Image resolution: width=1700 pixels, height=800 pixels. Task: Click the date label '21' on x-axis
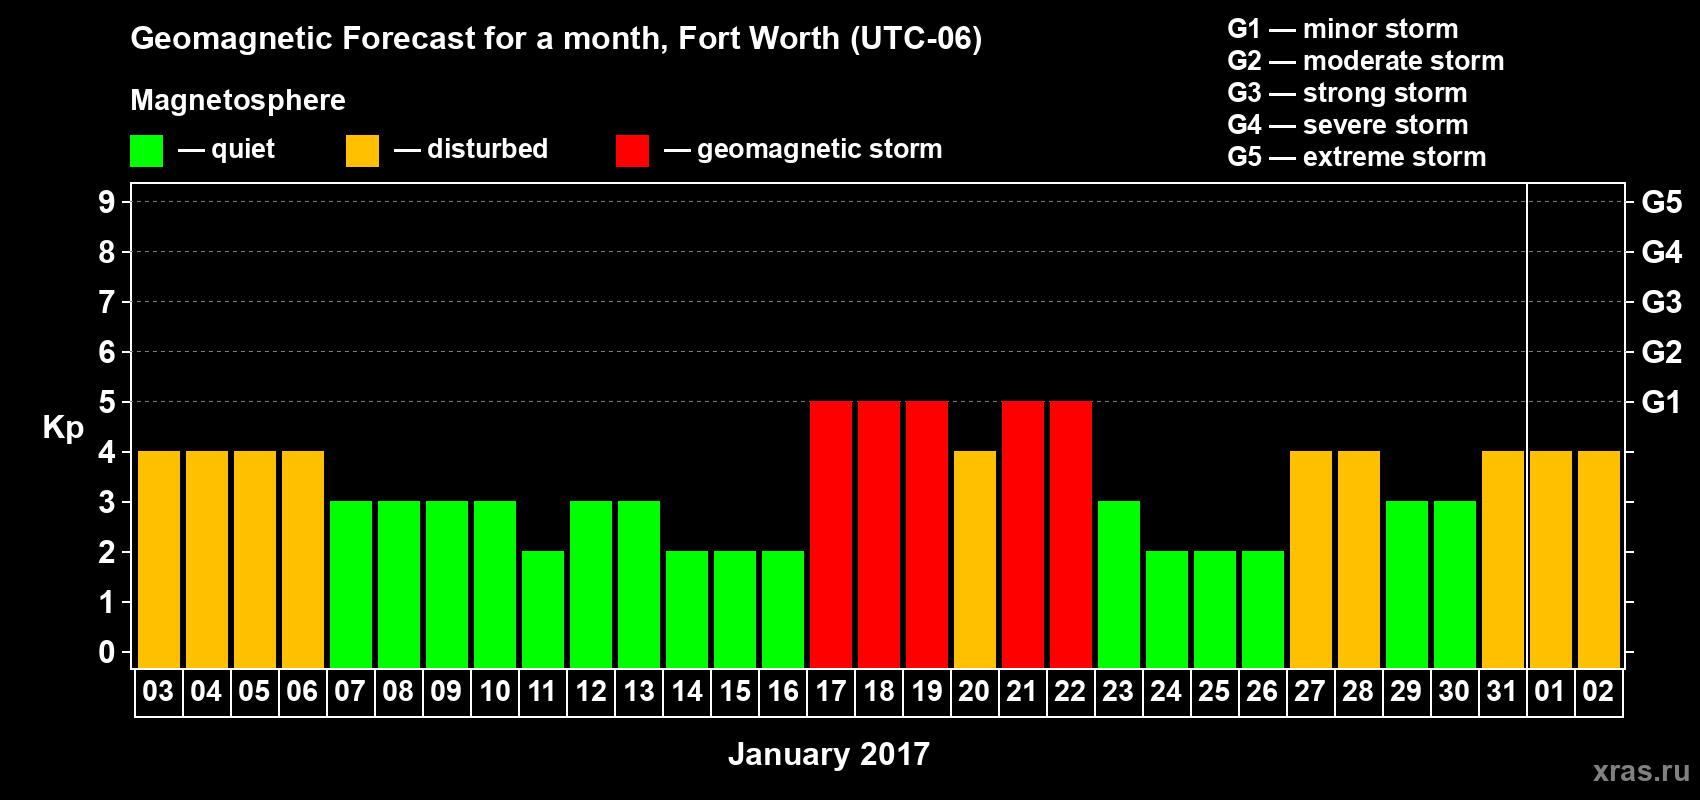pos(1022,692)
